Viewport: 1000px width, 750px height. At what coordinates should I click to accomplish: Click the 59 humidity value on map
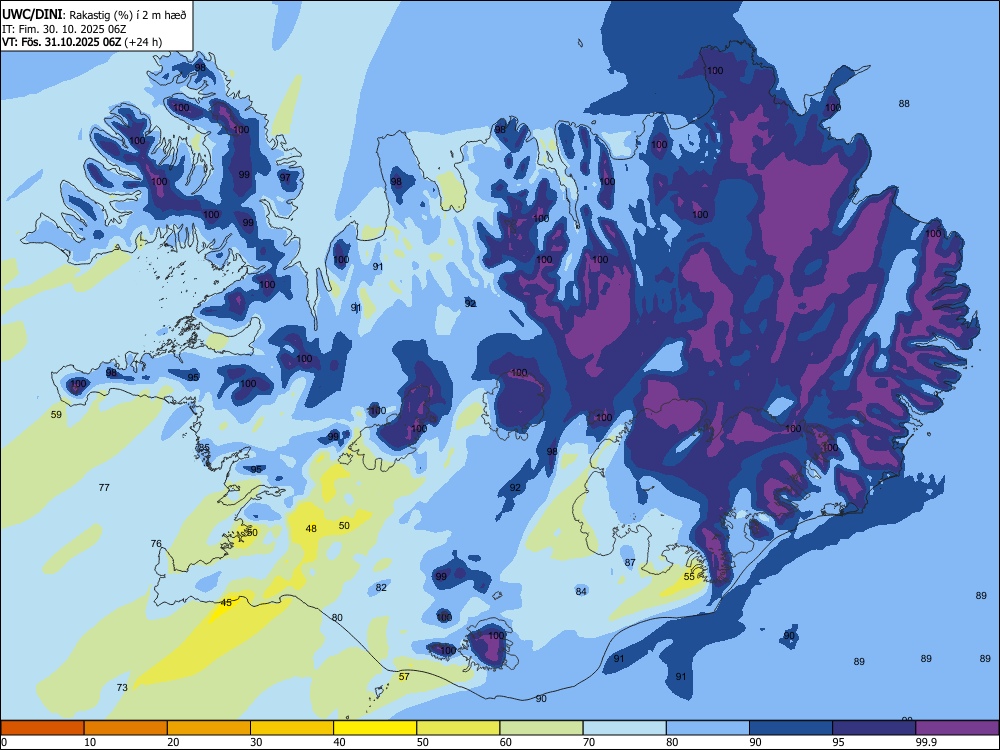[x=56, y=415]
